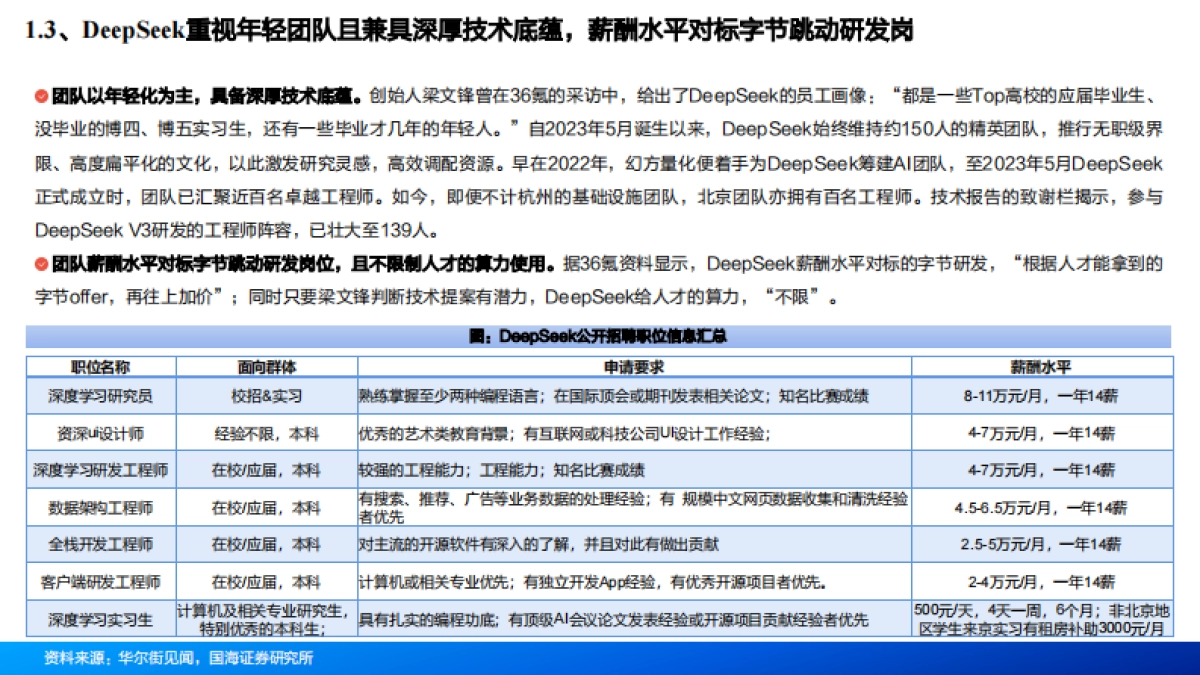Select the 资深ui设计师 table row

click(x=103, y=432)
